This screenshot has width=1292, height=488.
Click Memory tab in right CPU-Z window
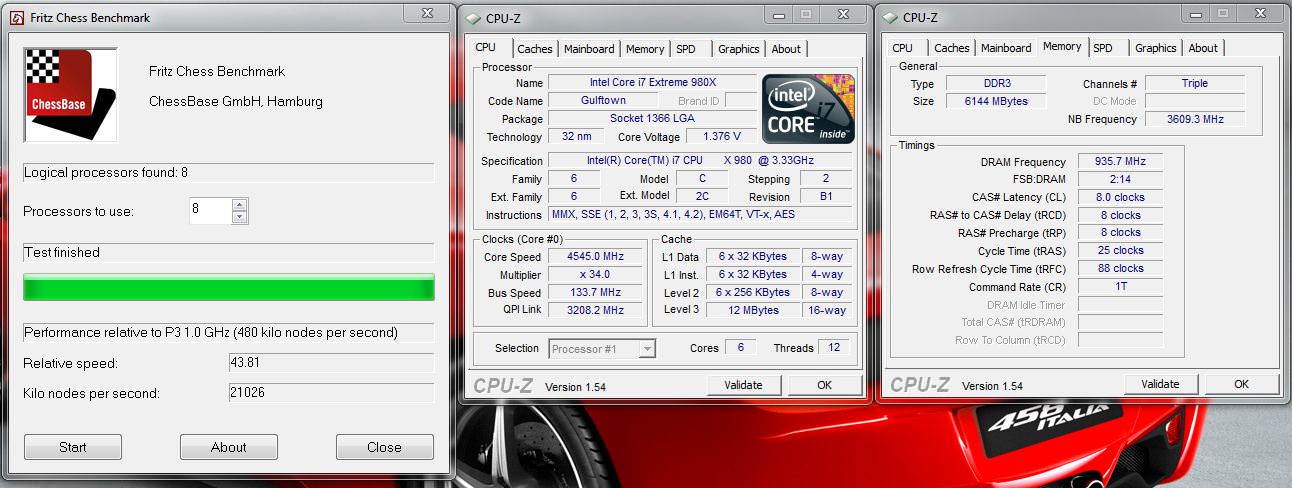(x=1062, y=46)
